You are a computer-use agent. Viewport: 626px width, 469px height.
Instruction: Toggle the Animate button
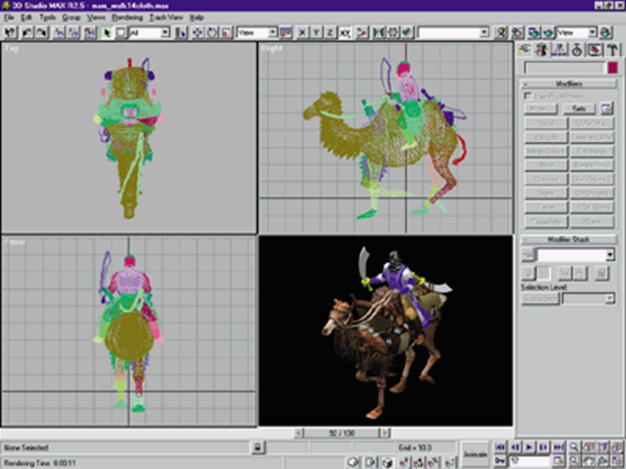click(473, 451)
